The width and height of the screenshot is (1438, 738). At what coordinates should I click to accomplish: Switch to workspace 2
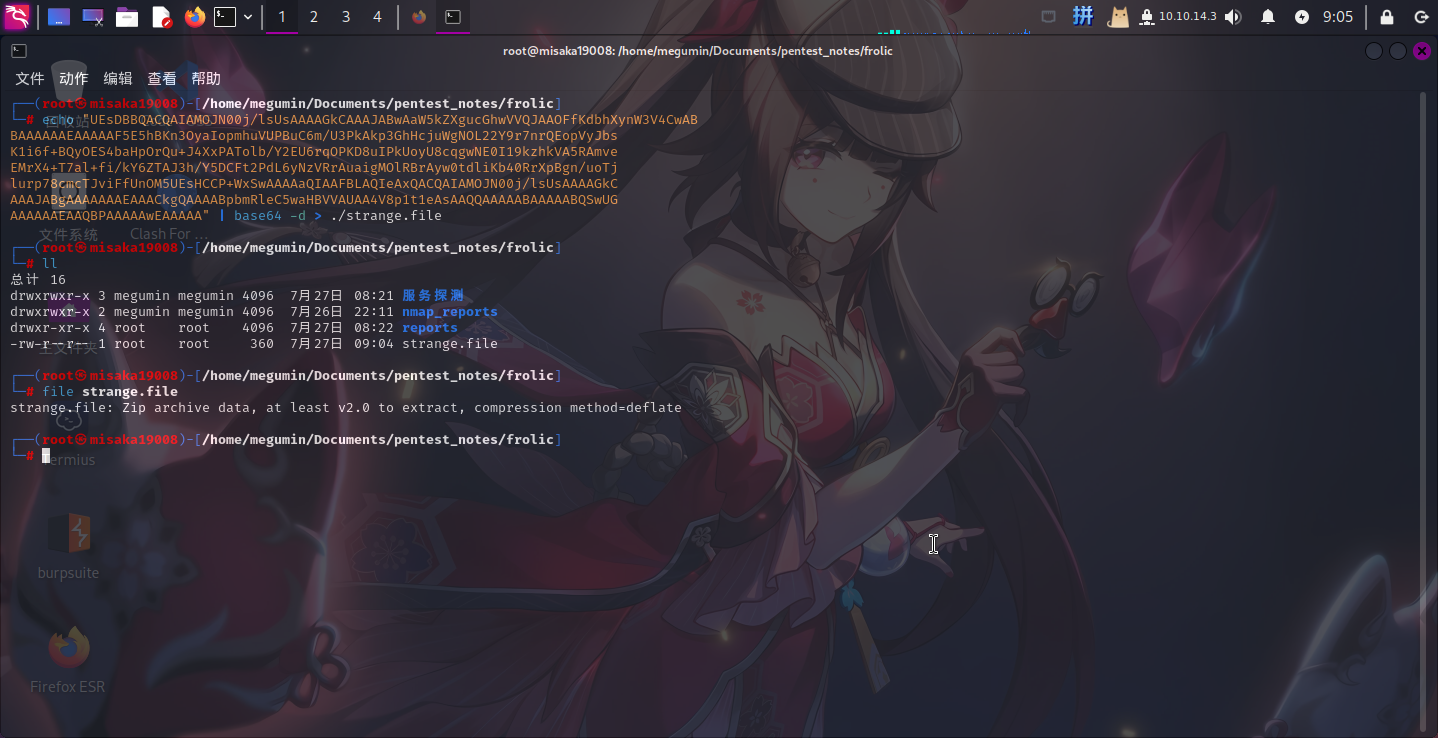tap(314, 17)
